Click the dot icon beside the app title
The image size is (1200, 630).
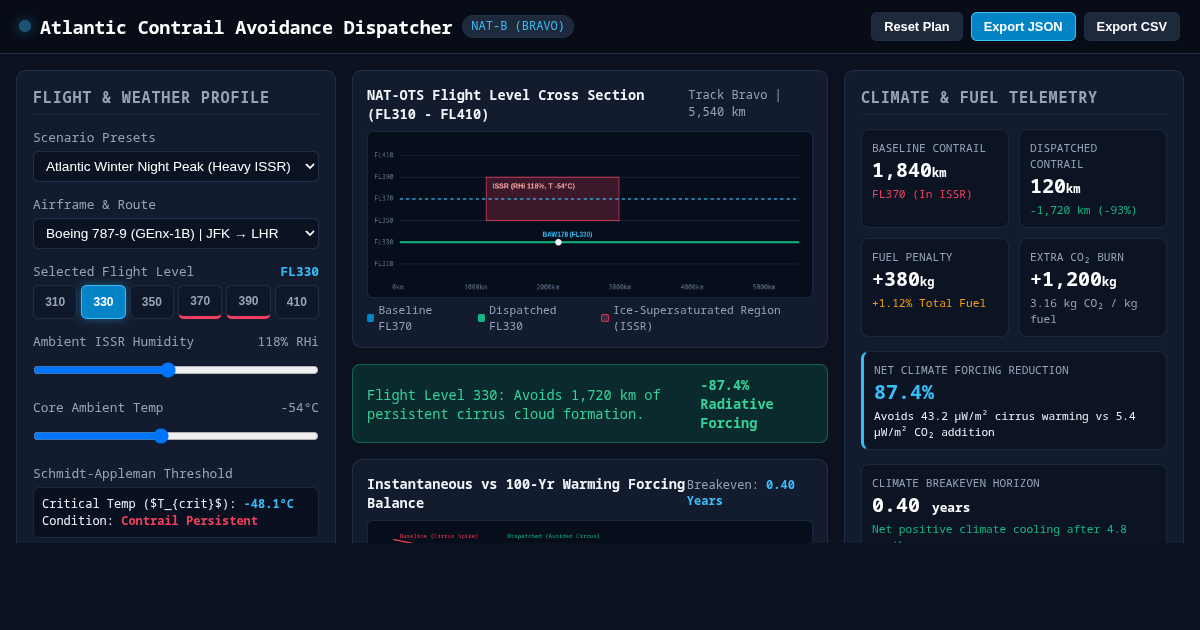tap(25, 26)
